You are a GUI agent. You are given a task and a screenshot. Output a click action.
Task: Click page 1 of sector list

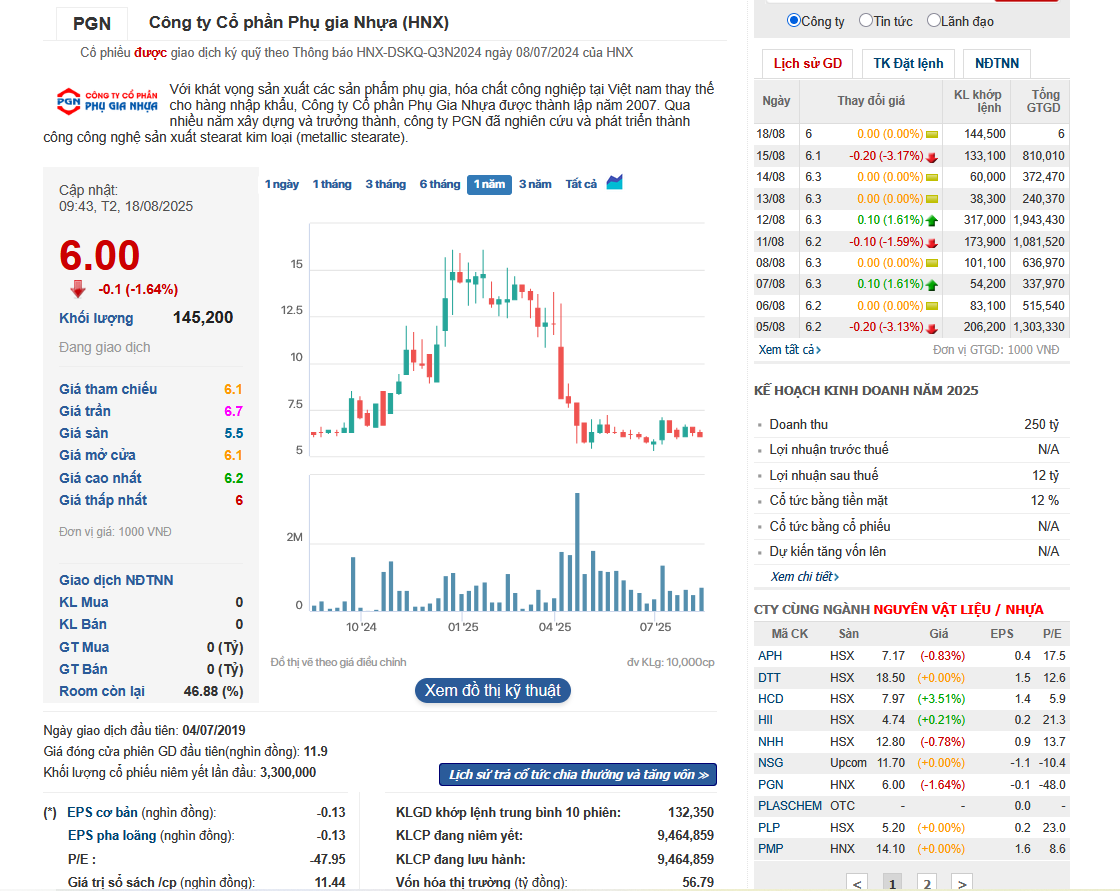(x=892, y=882)
